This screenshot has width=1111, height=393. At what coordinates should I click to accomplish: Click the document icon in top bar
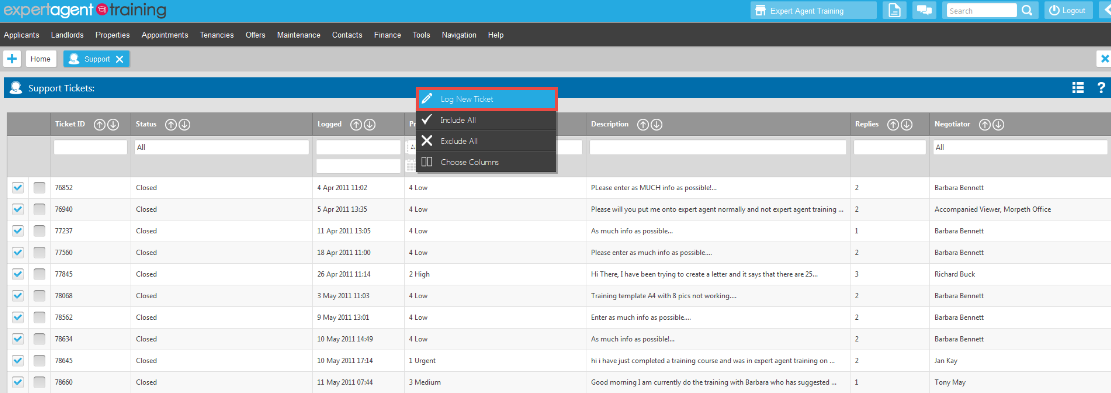point(894,11)
